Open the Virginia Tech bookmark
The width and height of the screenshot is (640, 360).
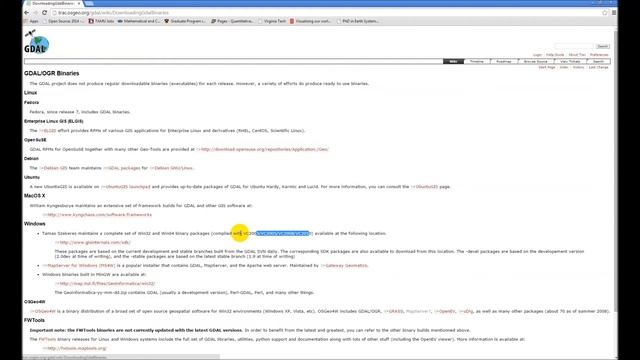(x=272, y=21)
